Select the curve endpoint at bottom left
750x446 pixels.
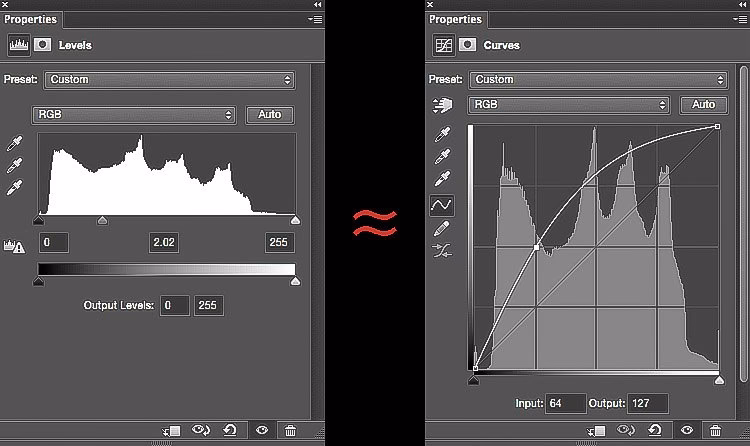click(475, 368)
